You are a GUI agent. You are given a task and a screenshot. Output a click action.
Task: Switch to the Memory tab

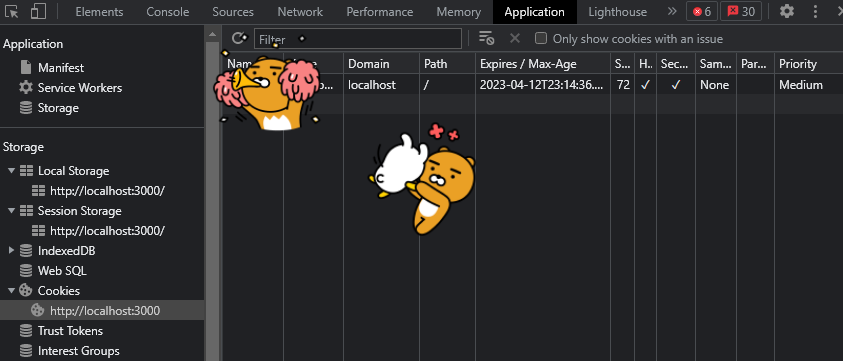(459, 12)
